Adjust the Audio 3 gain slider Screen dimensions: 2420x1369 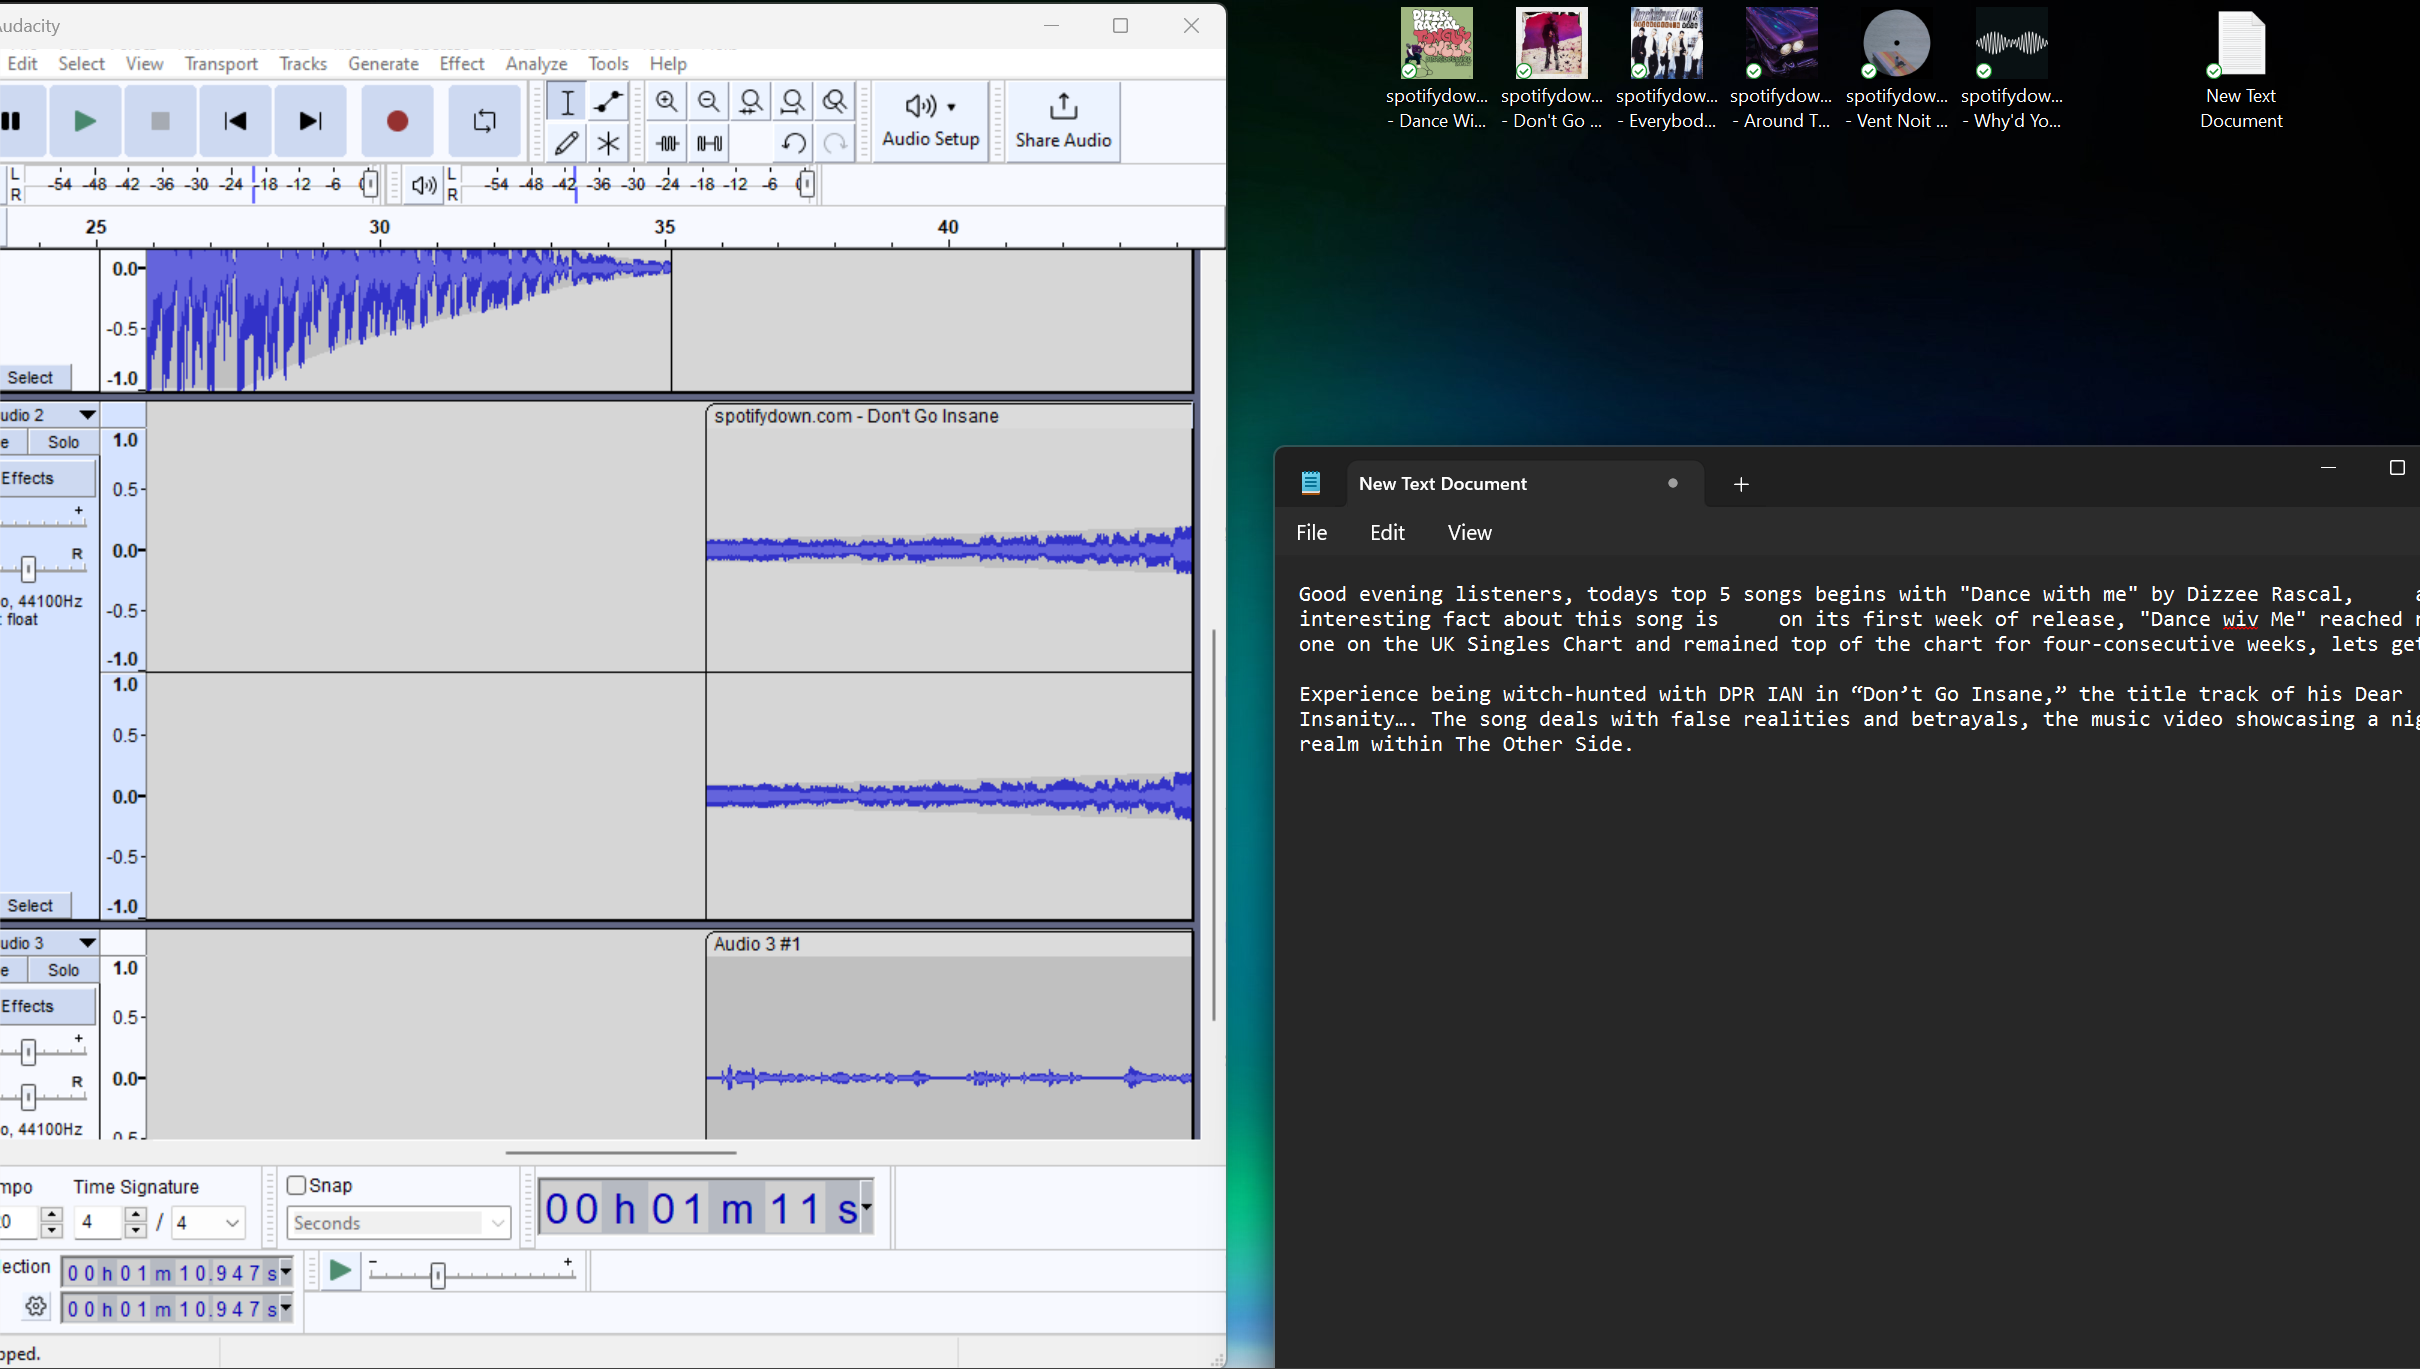[x=28, y=1052]
